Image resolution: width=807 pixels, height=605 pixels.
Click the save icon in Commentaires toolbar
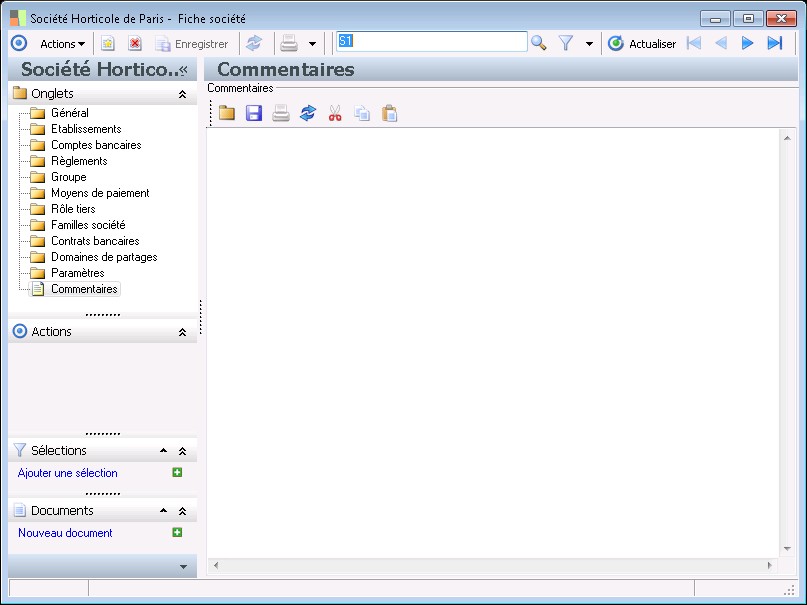(x=254, y=114)
